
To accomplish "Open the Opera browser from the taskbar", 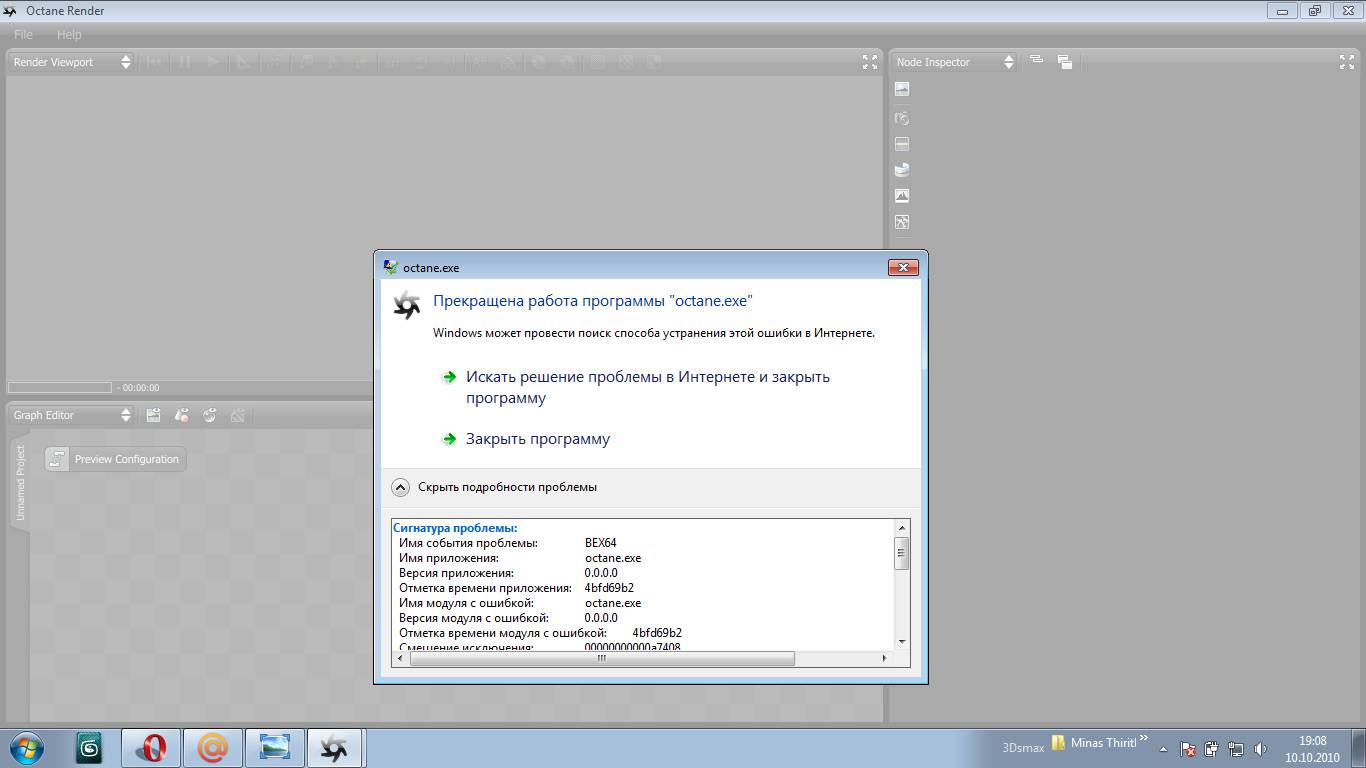I will point(151,748).
